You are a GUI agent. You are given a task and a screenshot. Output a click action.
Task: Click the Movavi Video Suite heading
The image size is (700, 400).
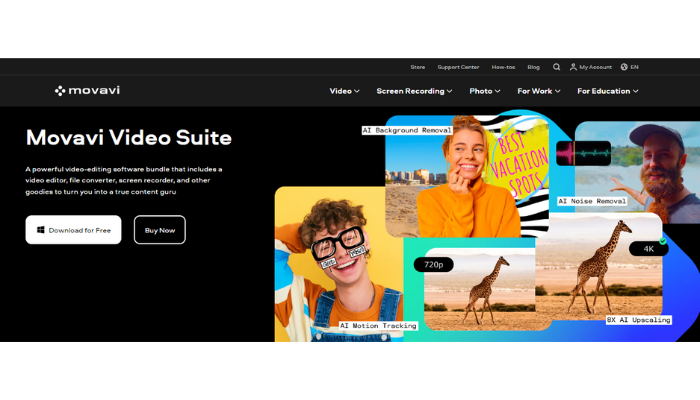(x=129, y=138)
